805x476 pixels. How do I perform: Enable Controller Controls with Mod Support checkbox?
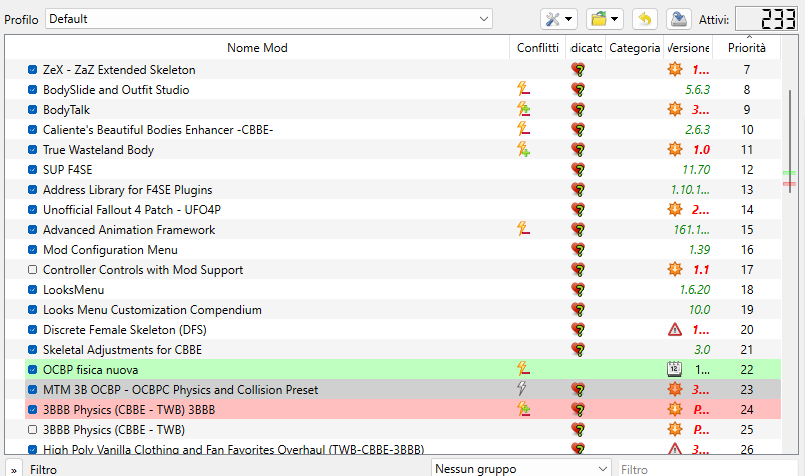click(32, 270)
